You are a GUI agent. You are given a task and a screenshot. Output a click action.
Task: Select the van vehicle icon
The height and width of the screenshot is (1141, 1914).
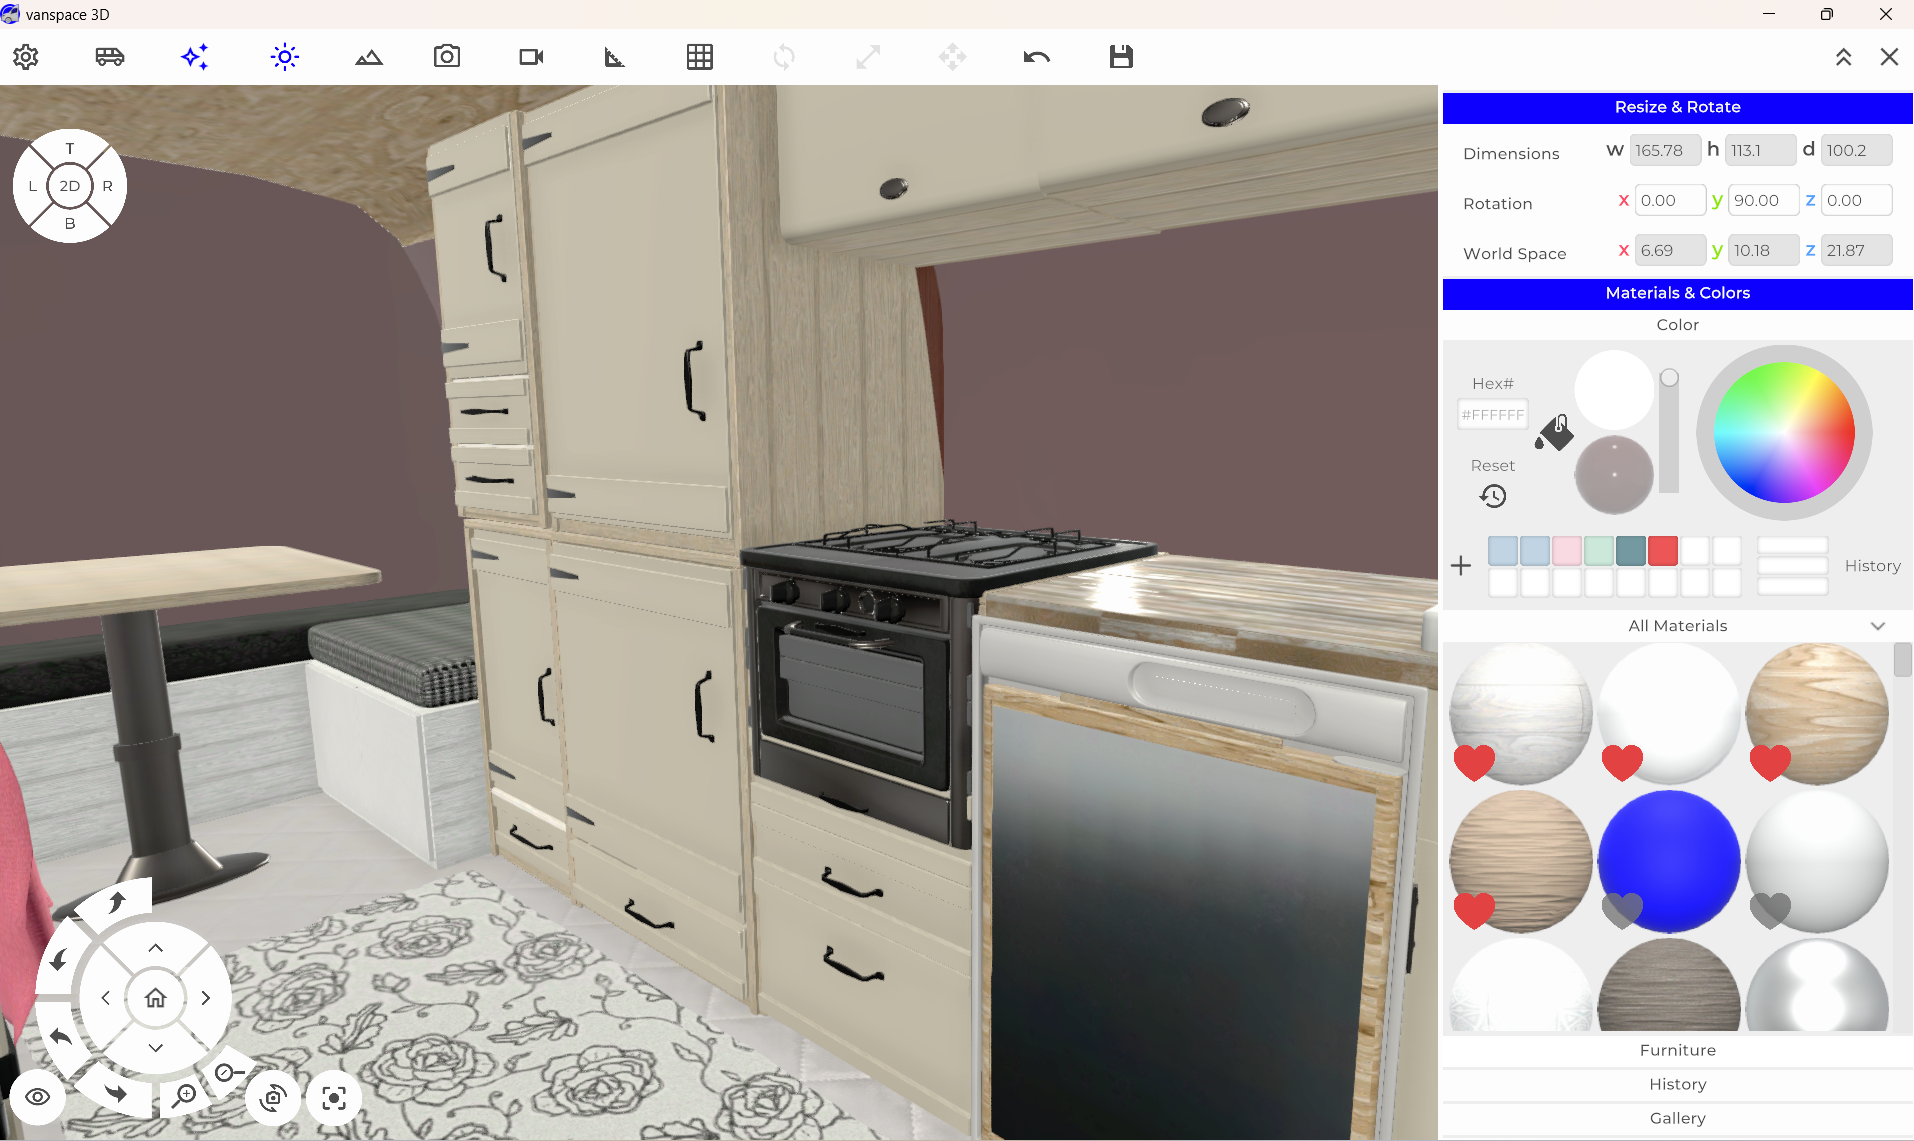[x=110, y=57]
